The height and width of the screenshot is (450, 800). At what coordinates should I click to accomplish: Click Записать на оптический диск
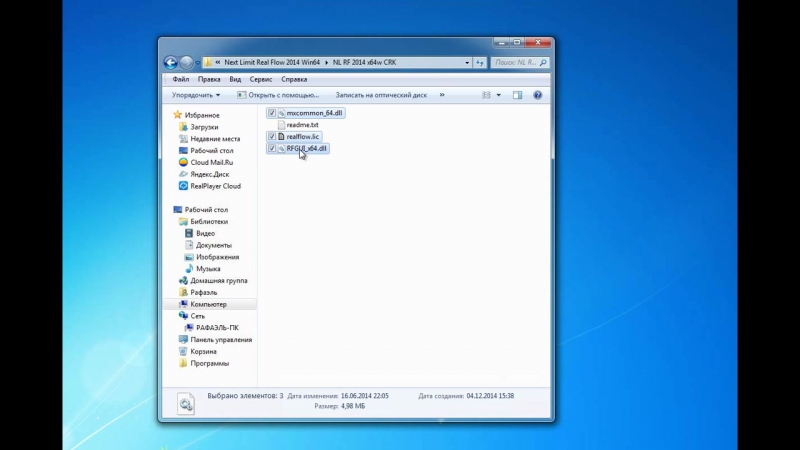381,95
